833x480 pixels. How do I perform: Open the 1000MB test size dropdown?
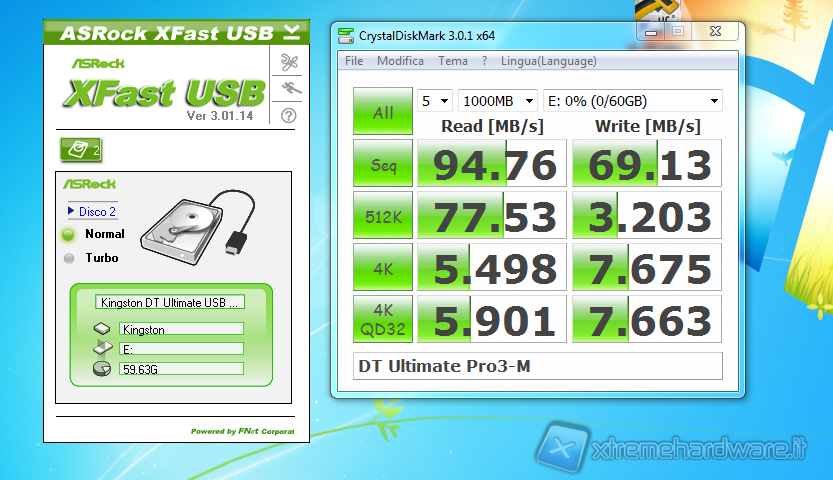pyautogui.click(x=497, y=101)
